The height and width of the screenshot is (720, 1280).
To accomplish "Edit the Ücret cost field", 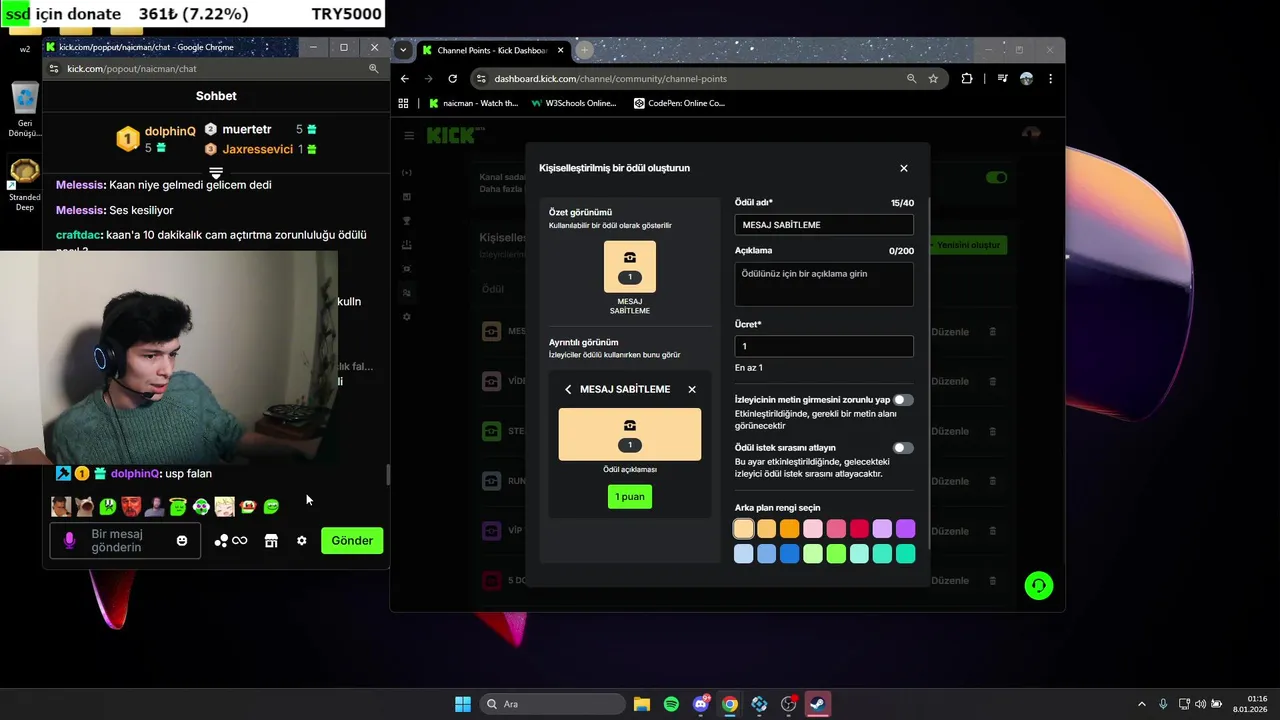I will pyautogui.click(x=824, y=346).
